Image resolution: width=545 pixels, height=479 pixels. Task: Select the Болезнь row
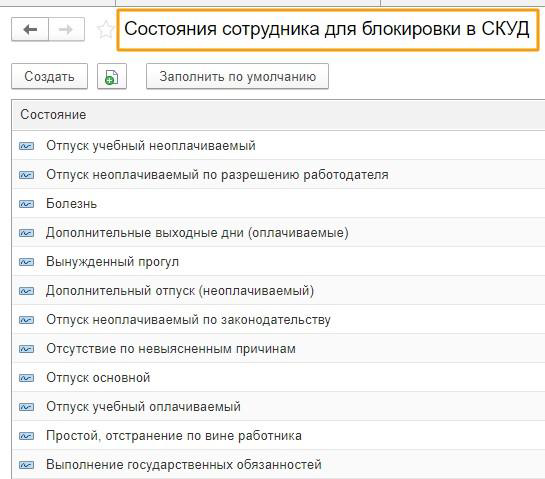[x=278, y=204]
